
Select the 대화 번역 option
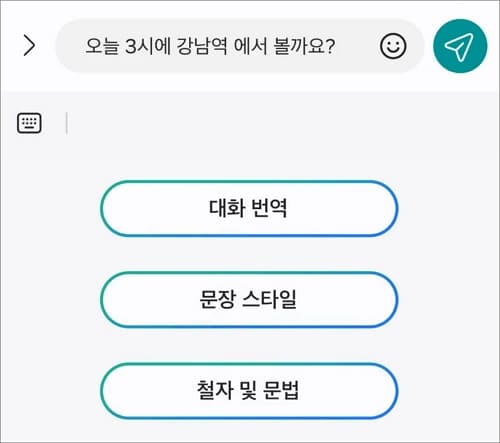pos(249,208)
